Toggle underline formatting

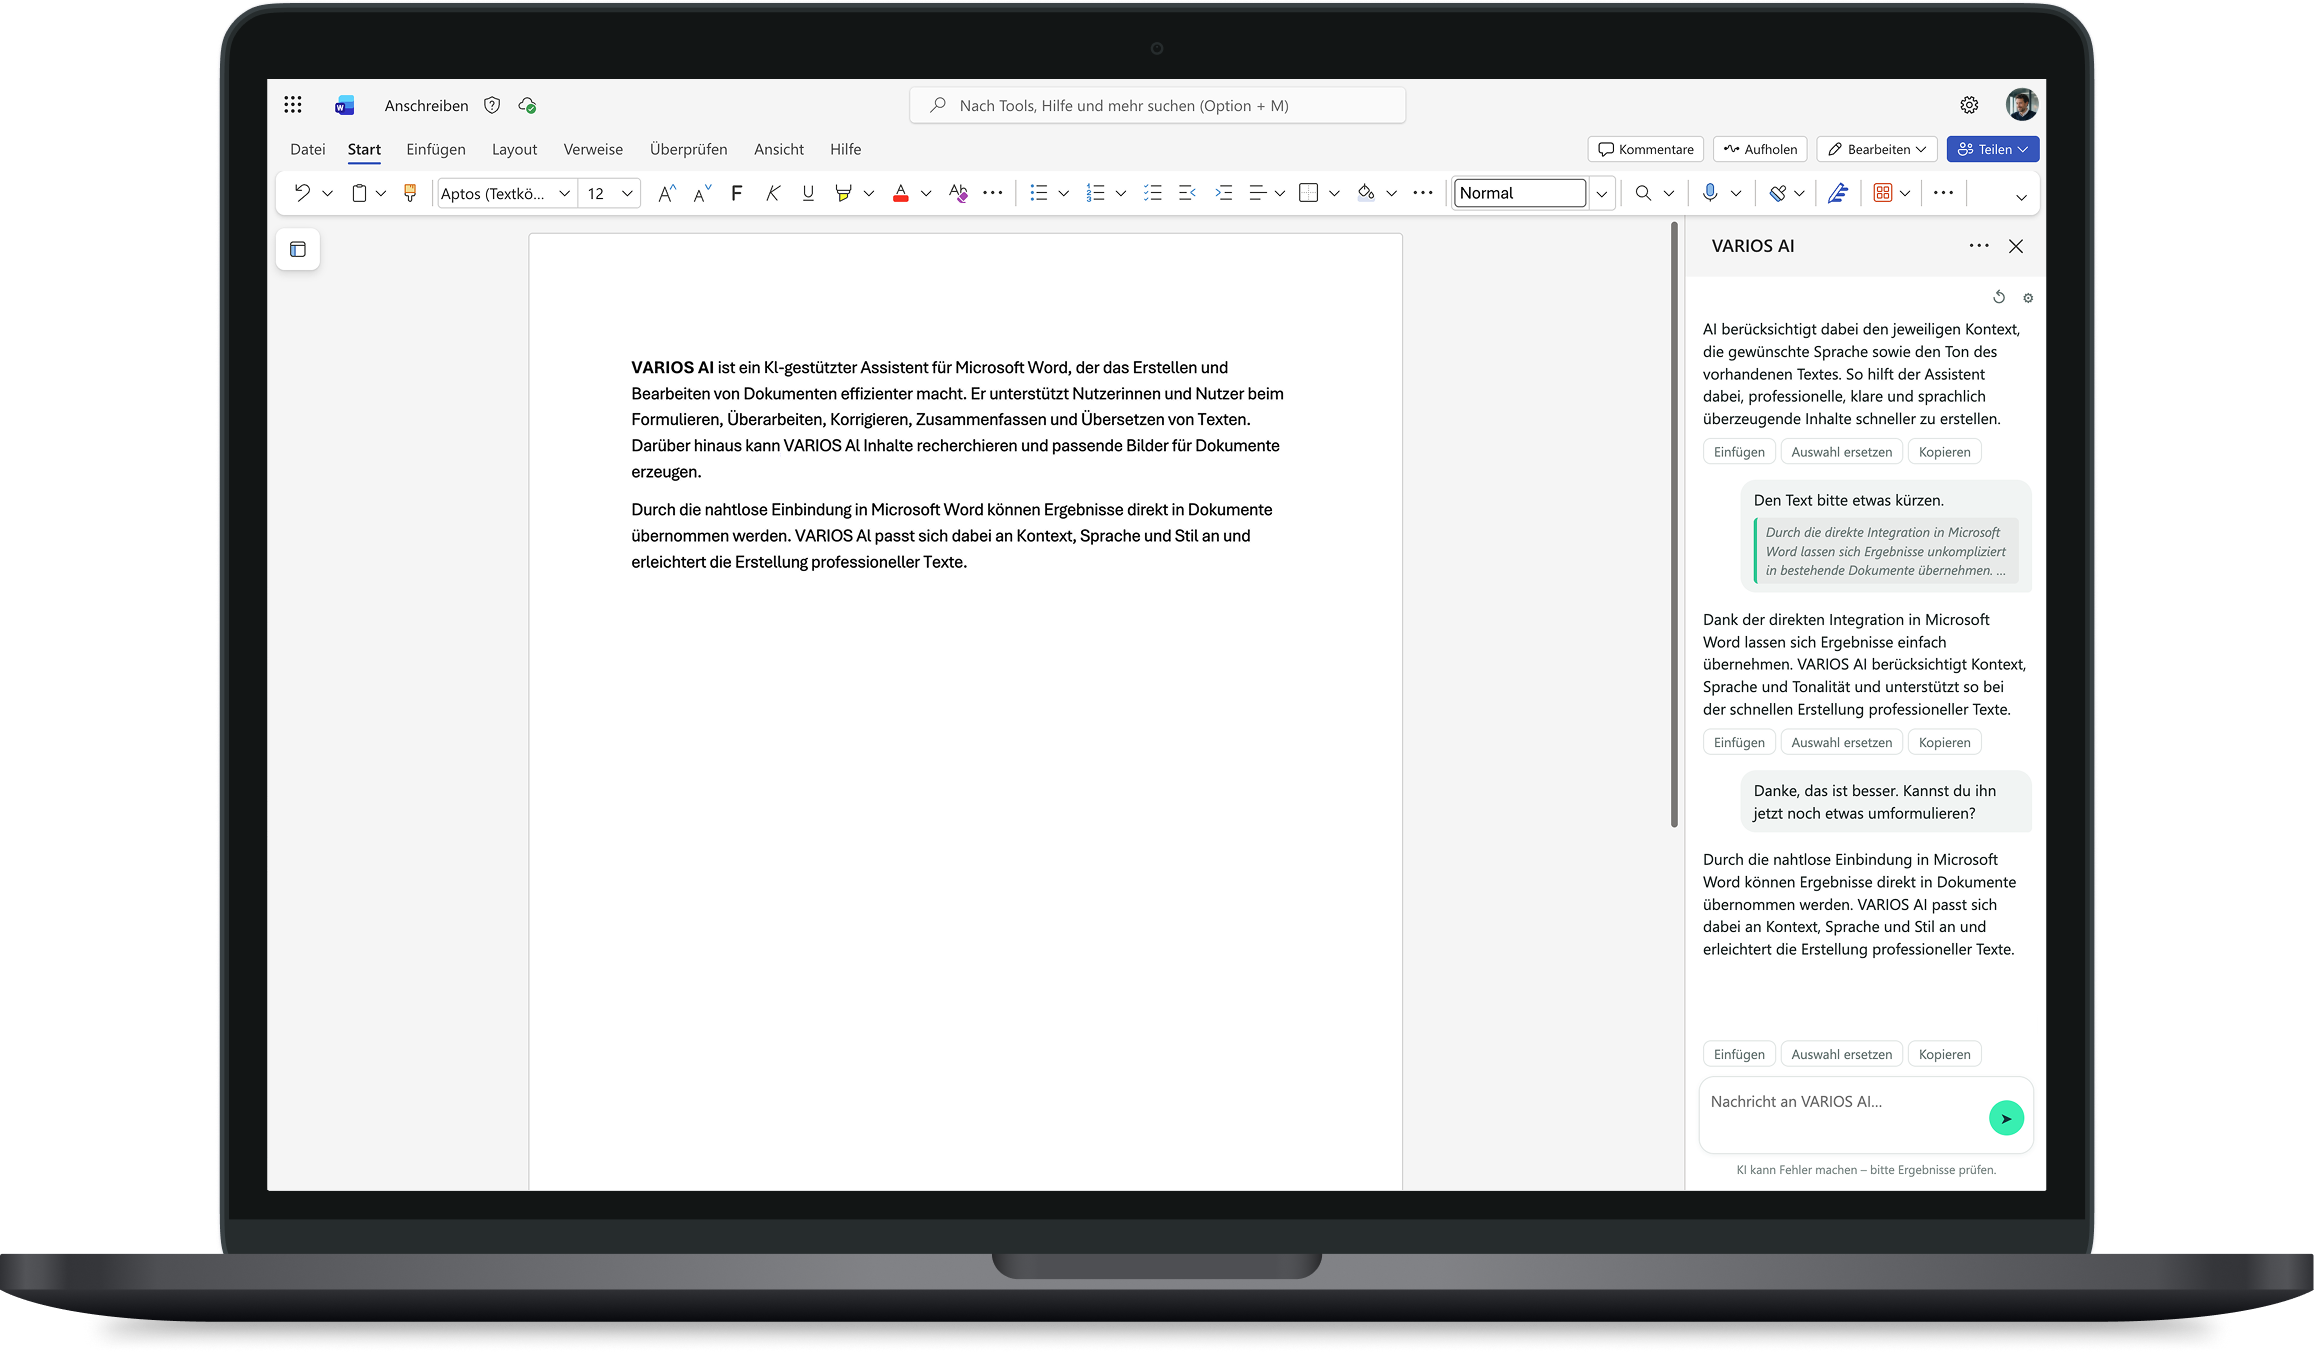[808, 193]
